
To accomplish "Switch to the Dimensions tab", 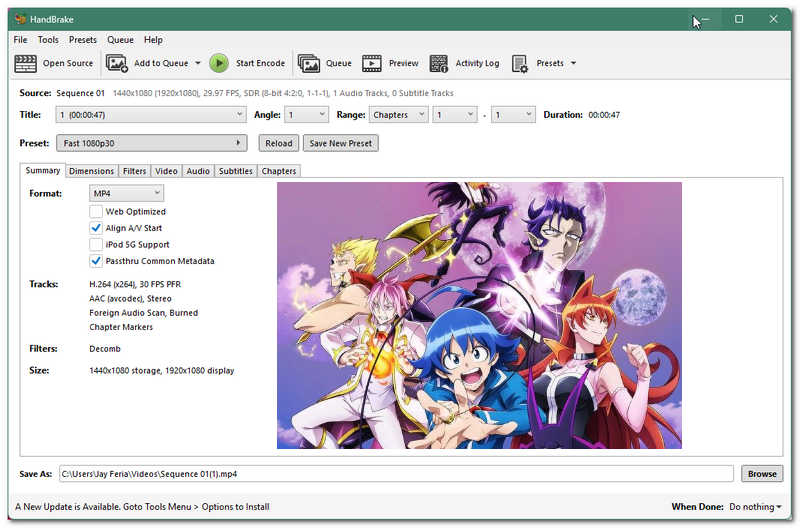I will (91, 171).
